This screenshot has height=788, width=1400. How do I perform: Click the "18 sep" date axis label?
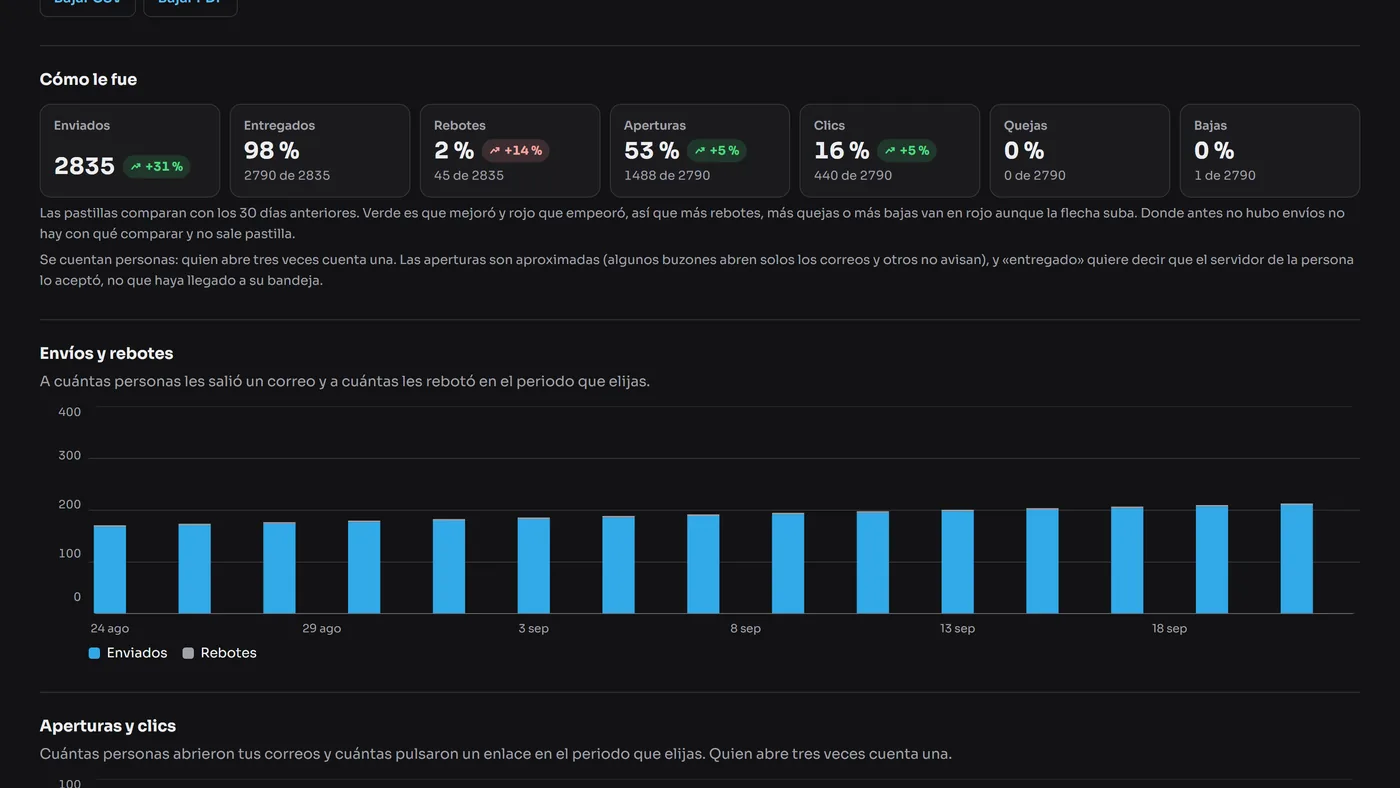click(1170, 629)
